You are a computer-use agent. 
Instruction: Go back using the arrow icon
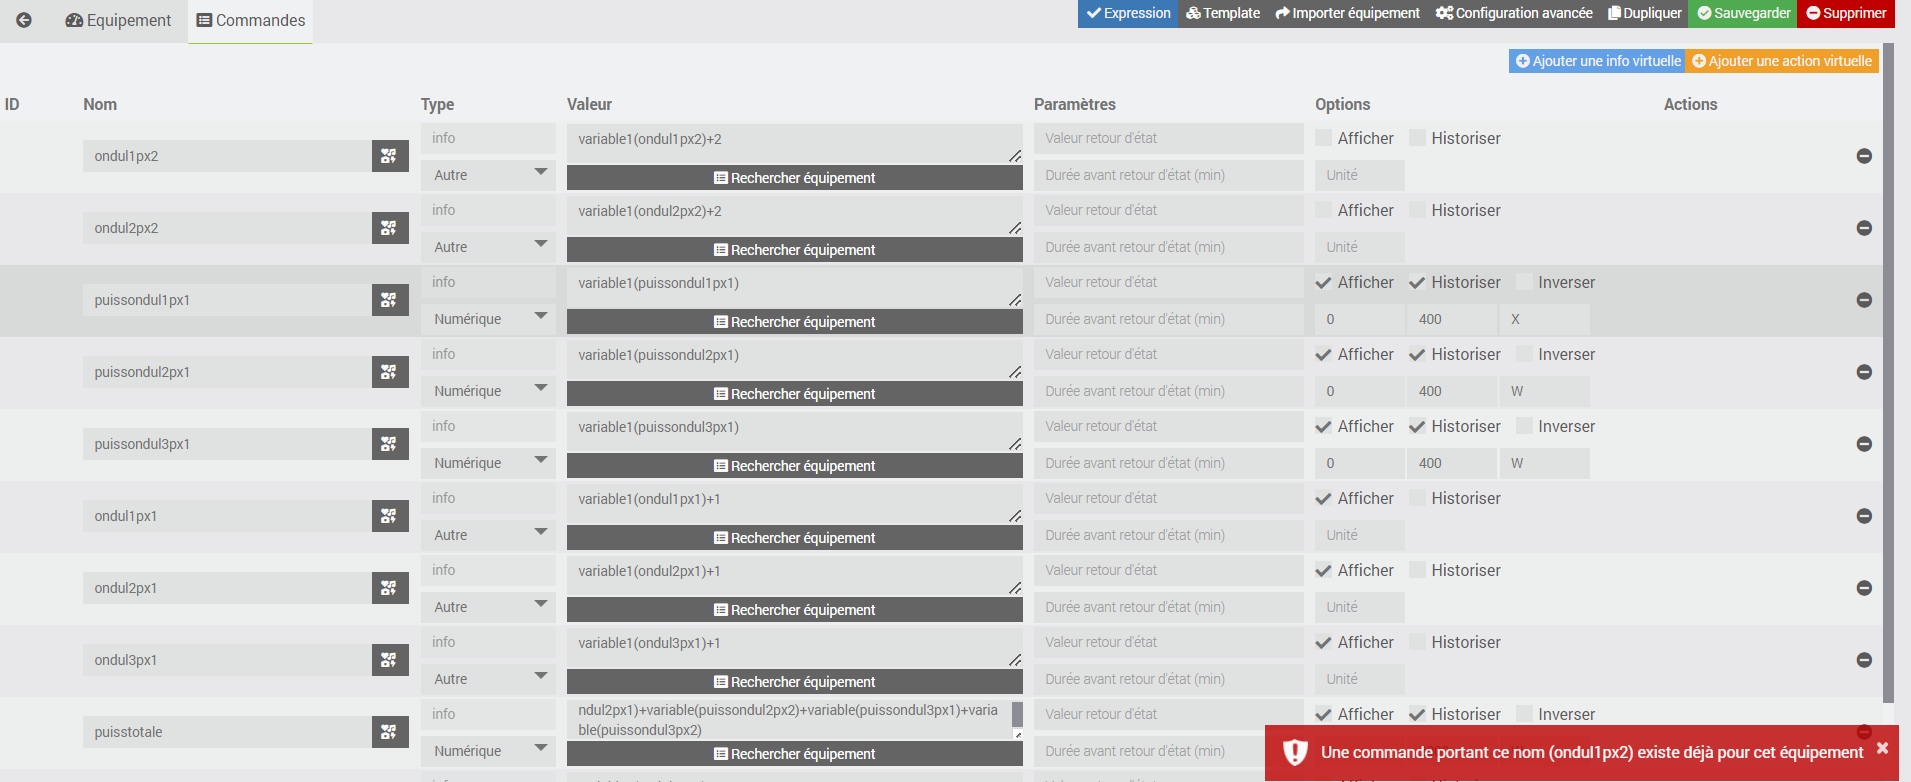click(24, 20)
